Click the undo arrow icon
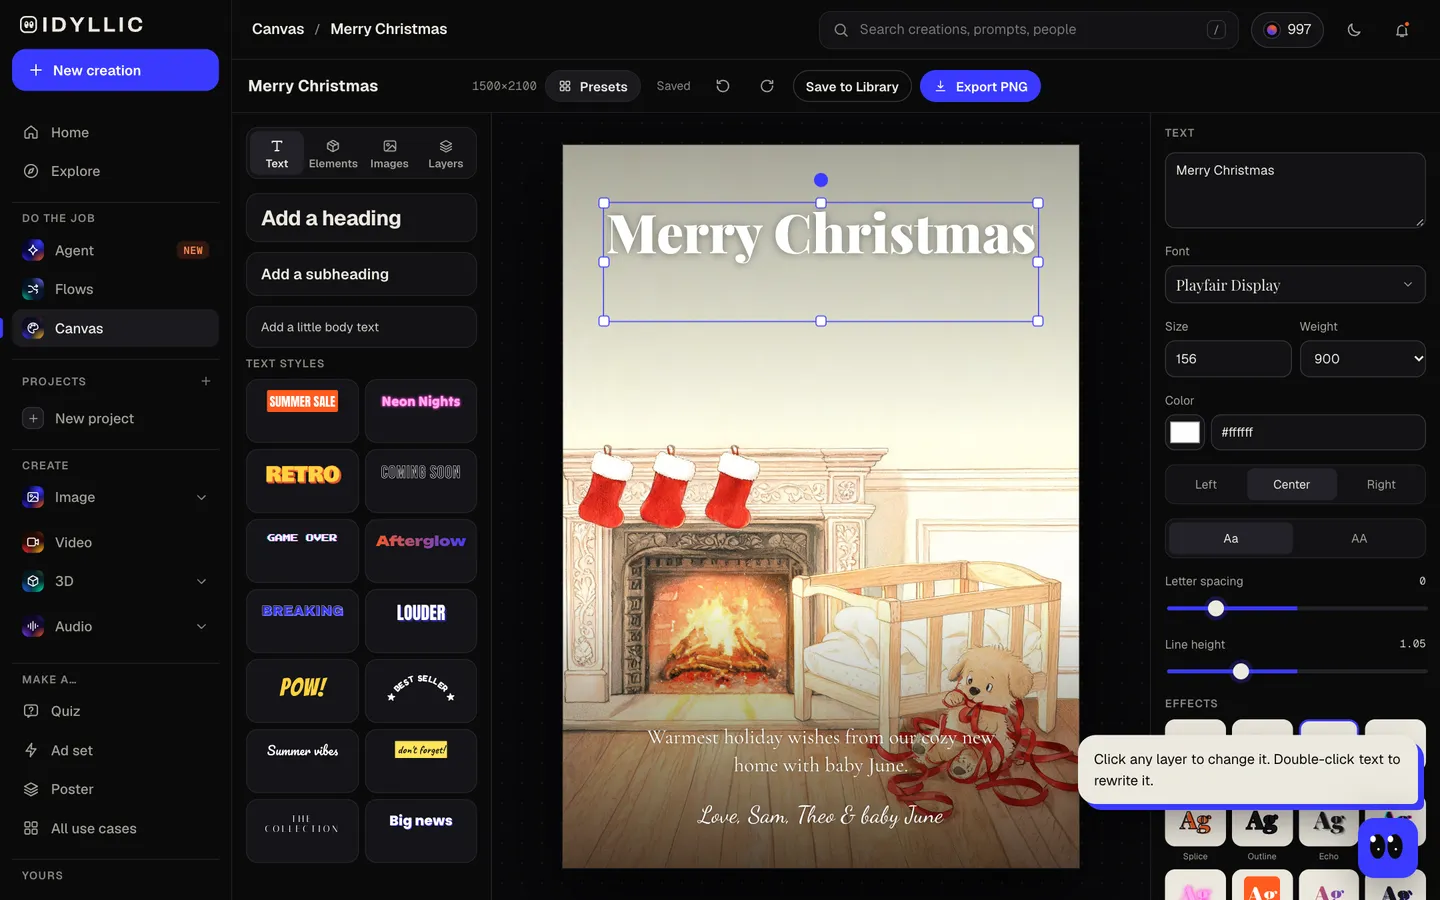Viewport: 1440px width, 900px height. (723, 86)
